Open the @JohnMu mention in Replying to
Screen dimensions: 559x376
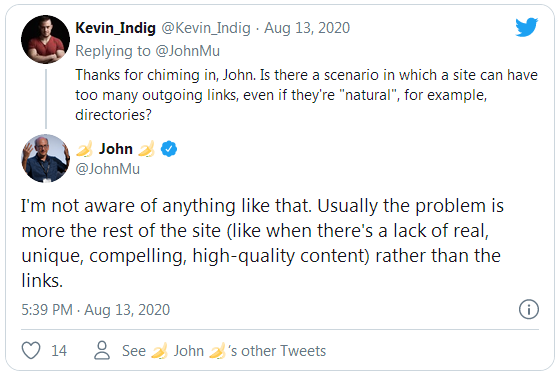[188, 51]
